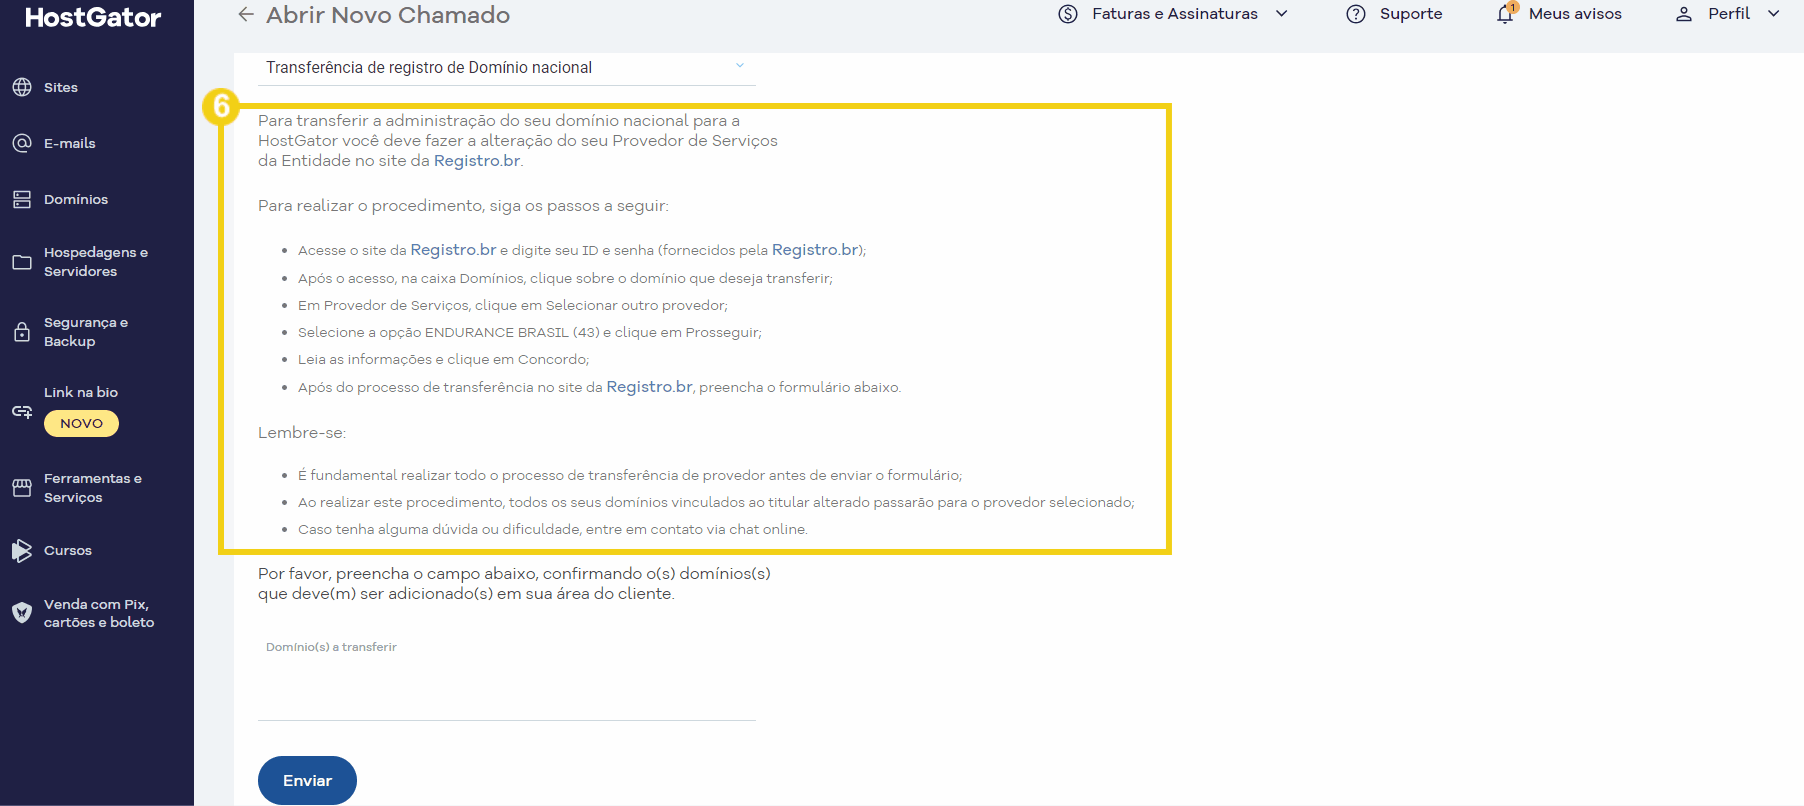Screen dimensions: 1804x806
Task: Click the Meus avisos bell icon
Action: click(x=1505, y=14)
